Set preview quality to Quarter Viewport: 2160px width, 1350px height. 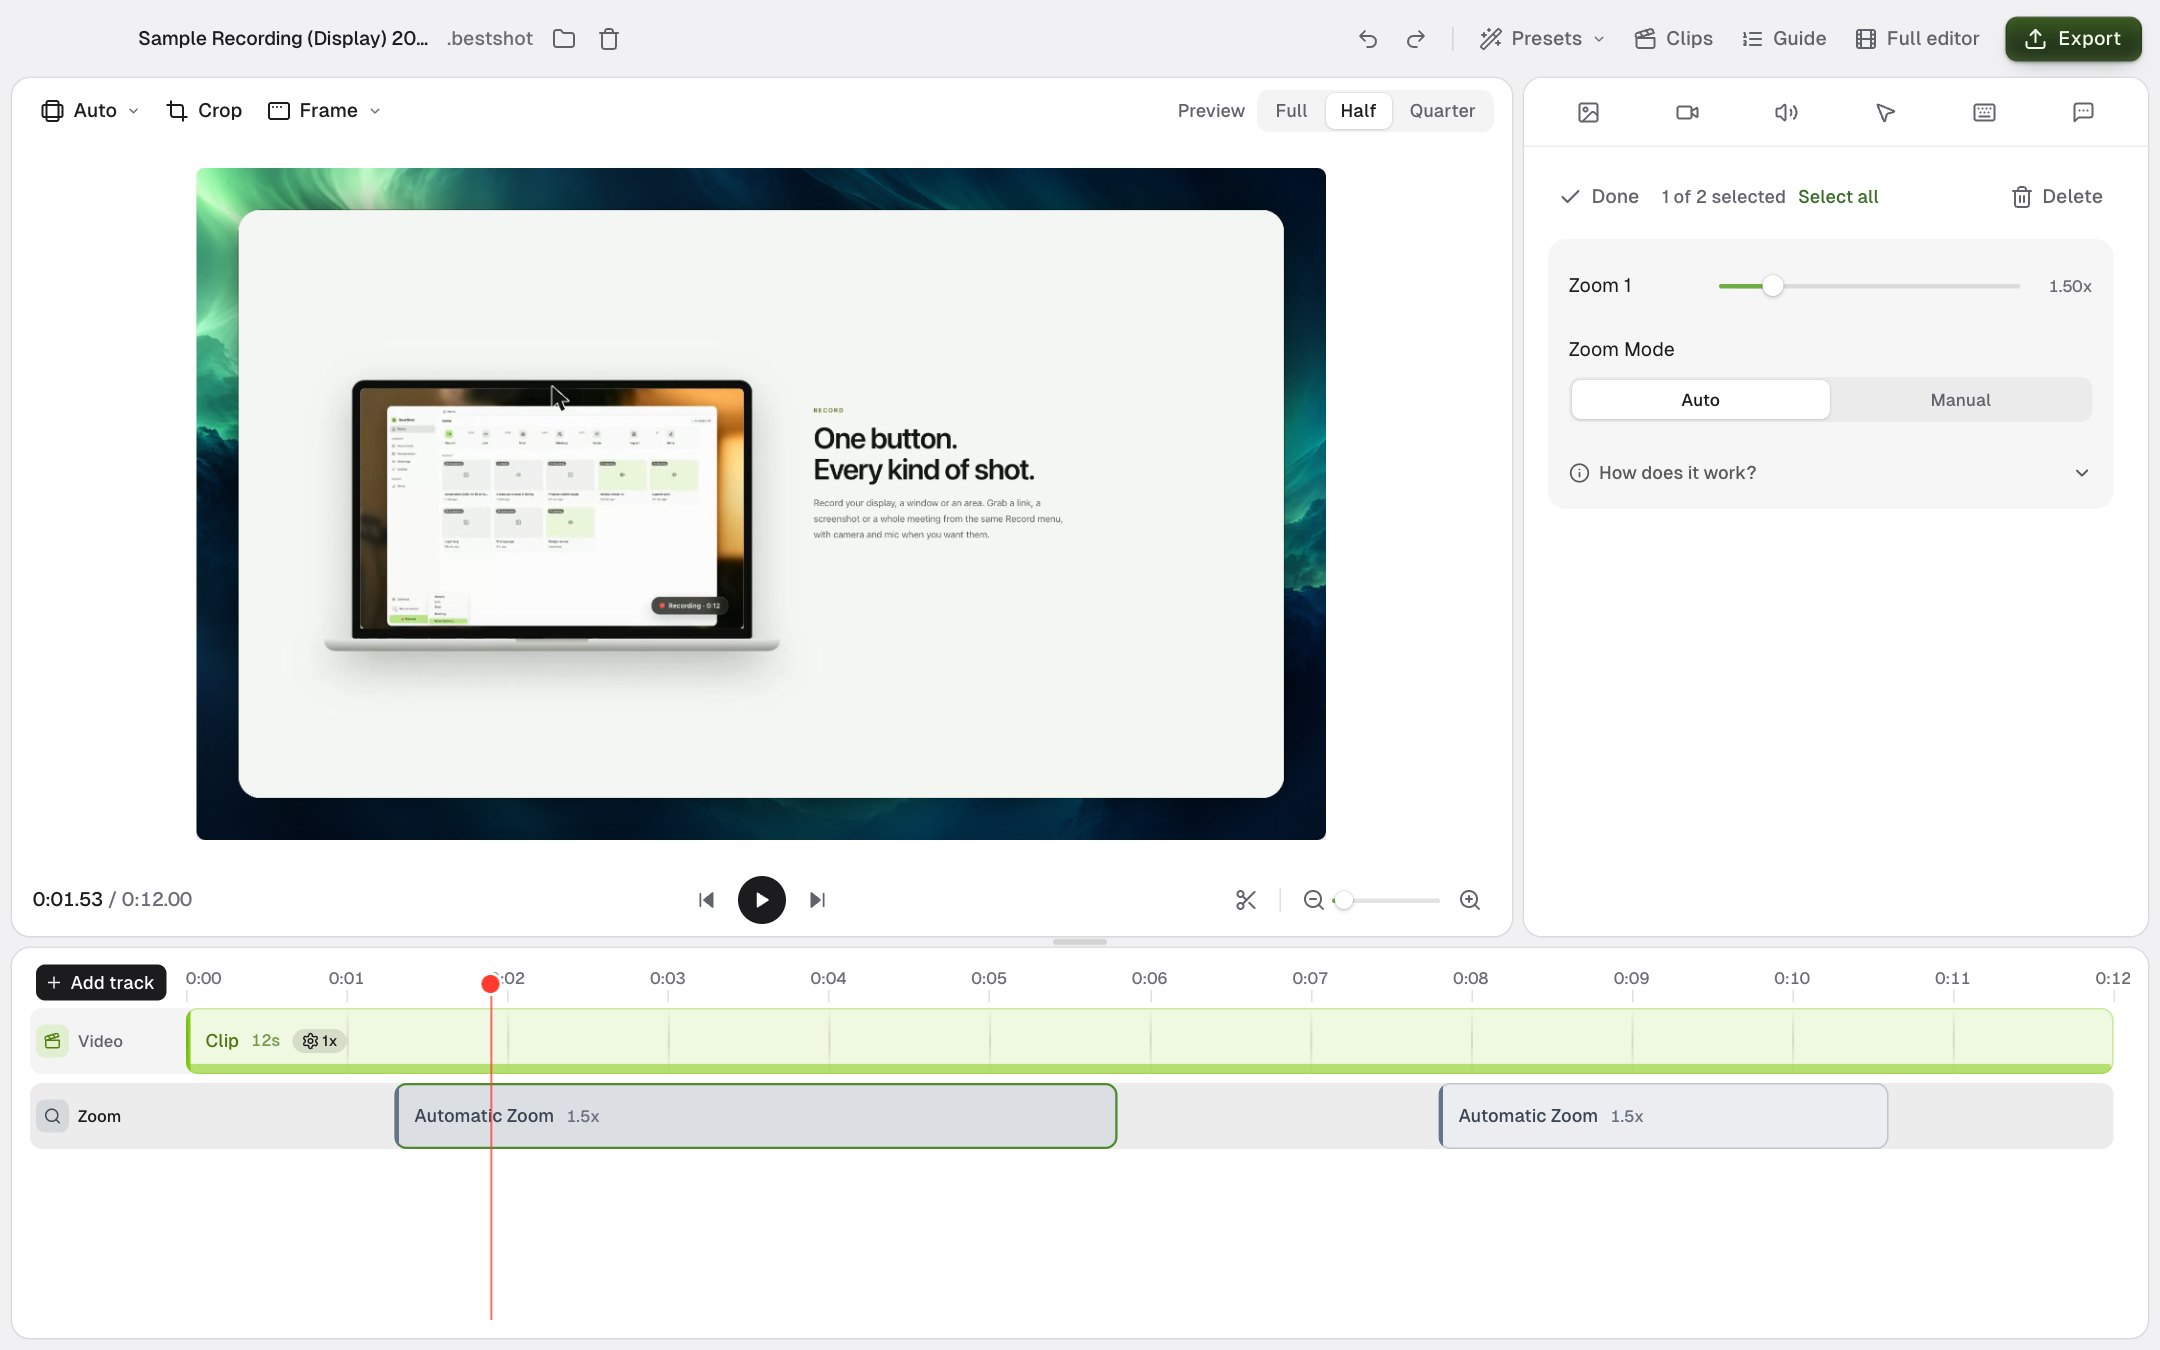[x=1442, y=111]
